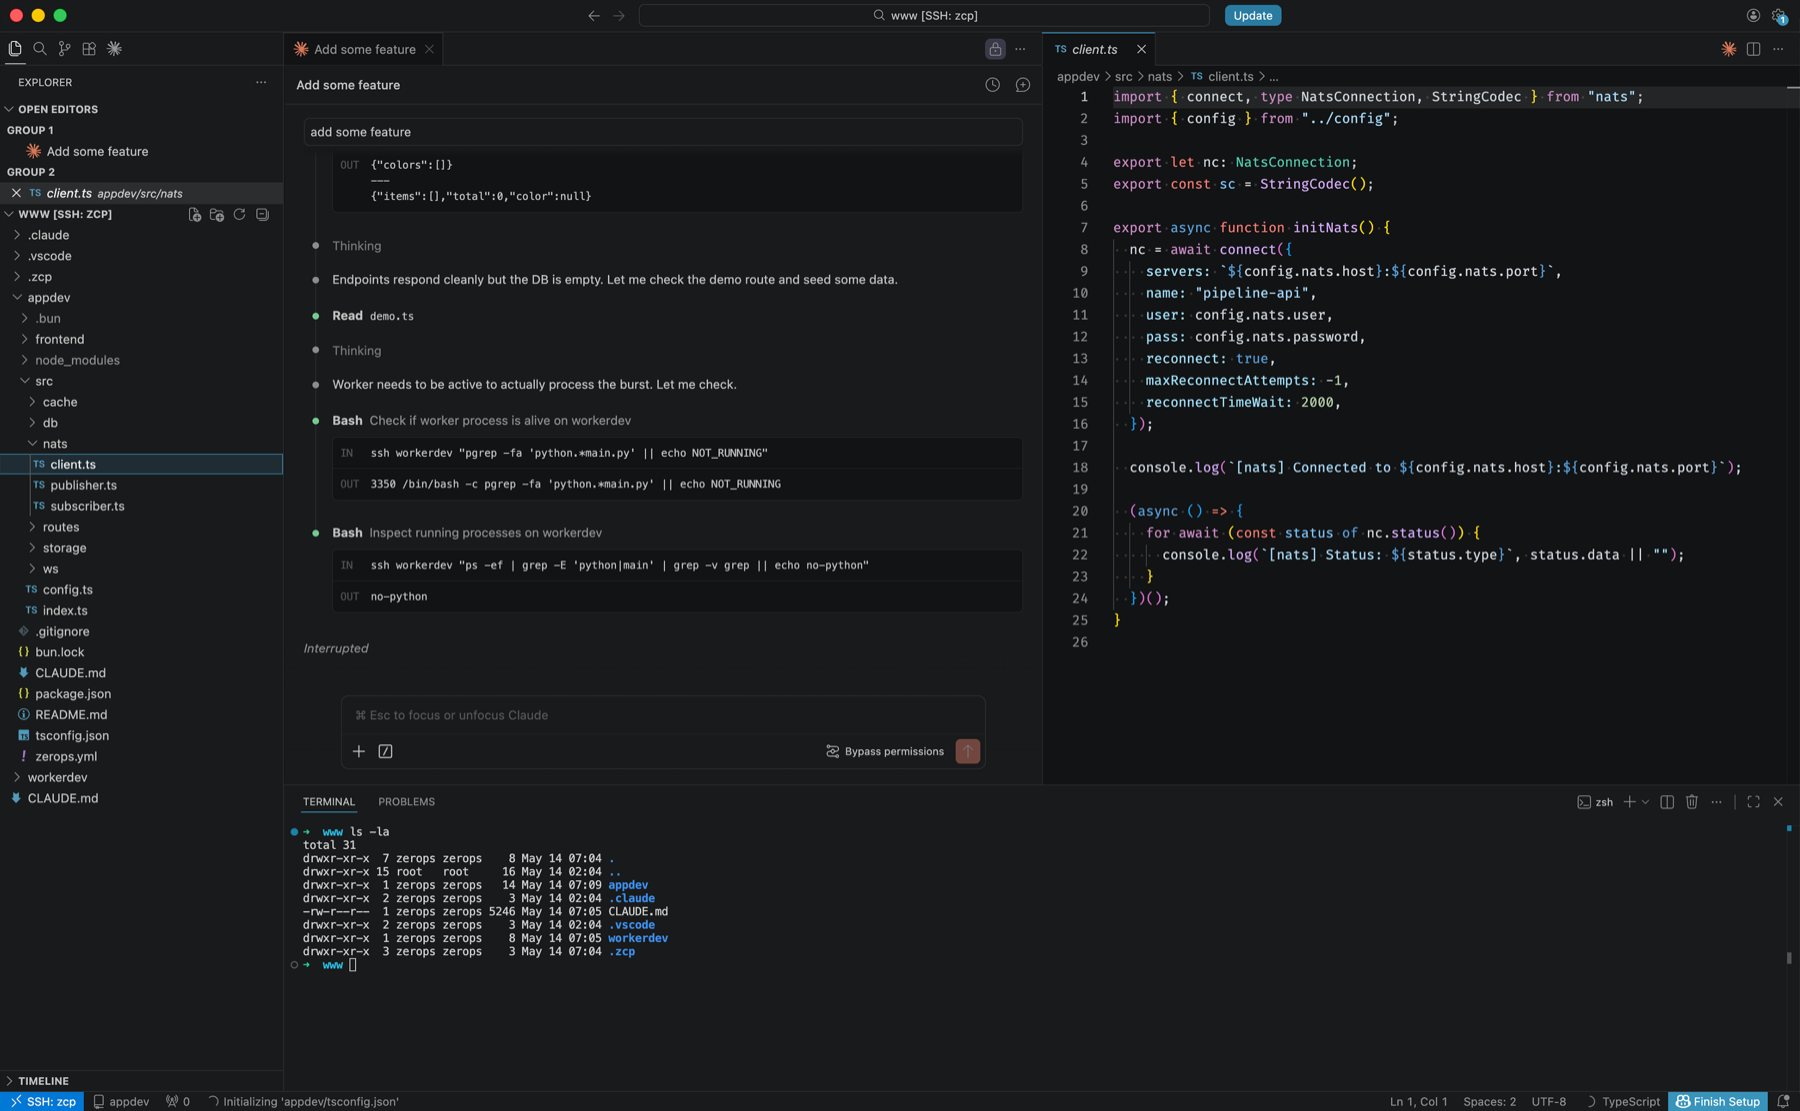The height and width of the screenshot is (1111, 1800).
Task: Open the Search view icon
Action: coord(40,48)
